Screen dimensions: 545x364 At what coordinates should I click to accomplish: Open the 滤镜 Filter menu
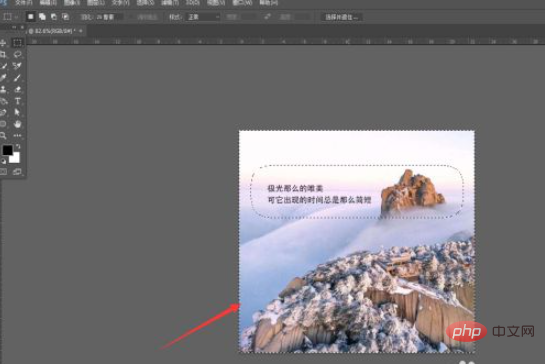click(170, 3)
